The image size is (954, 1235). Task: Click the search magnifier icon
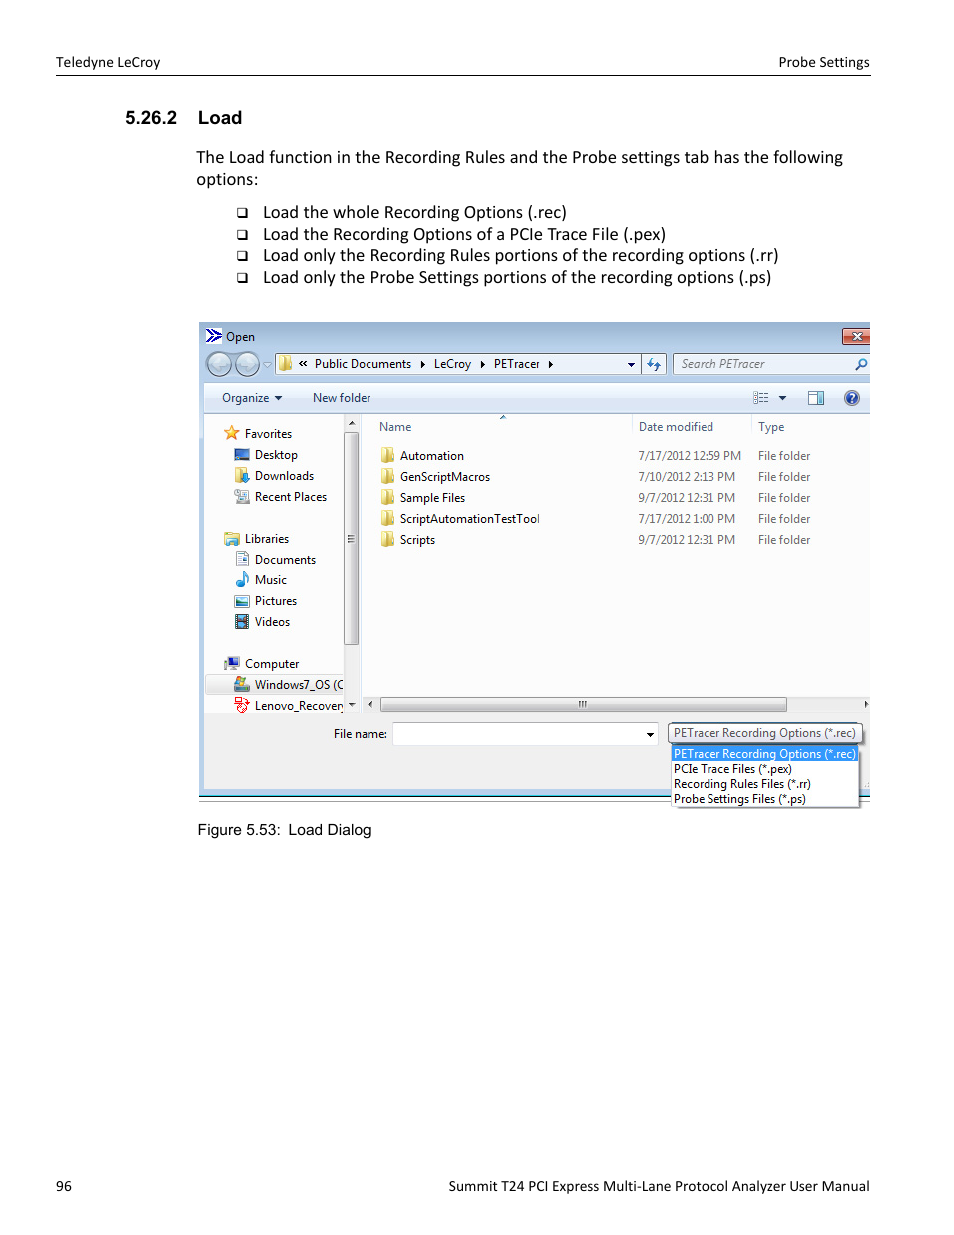pyautogui.click(x=858, y=363)
